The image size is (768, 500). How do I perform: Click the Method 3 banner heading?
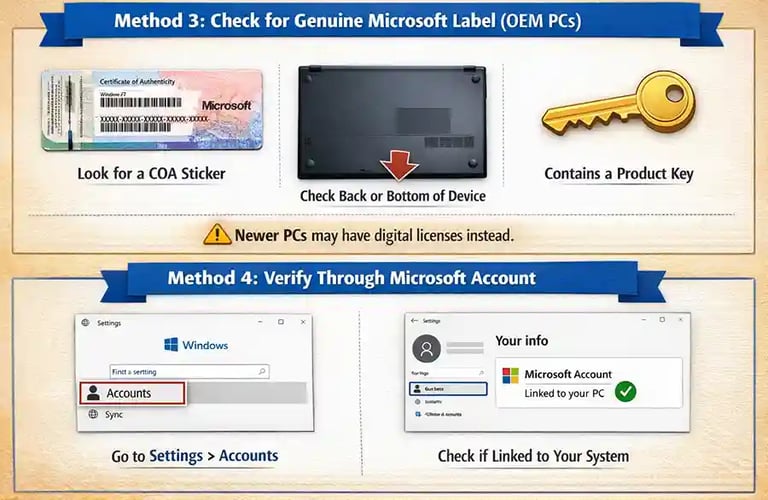348,21
